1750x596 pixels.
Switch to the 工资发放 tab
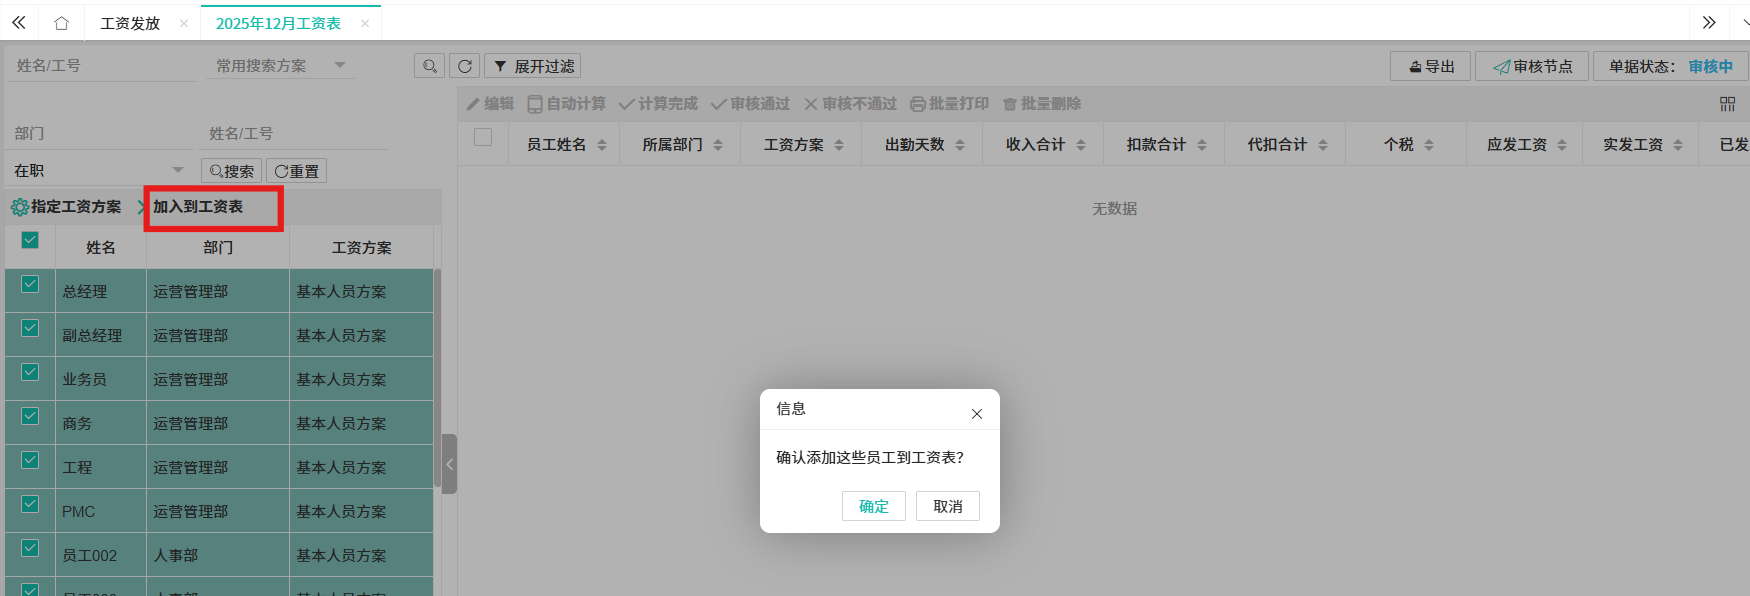point(130,23)
